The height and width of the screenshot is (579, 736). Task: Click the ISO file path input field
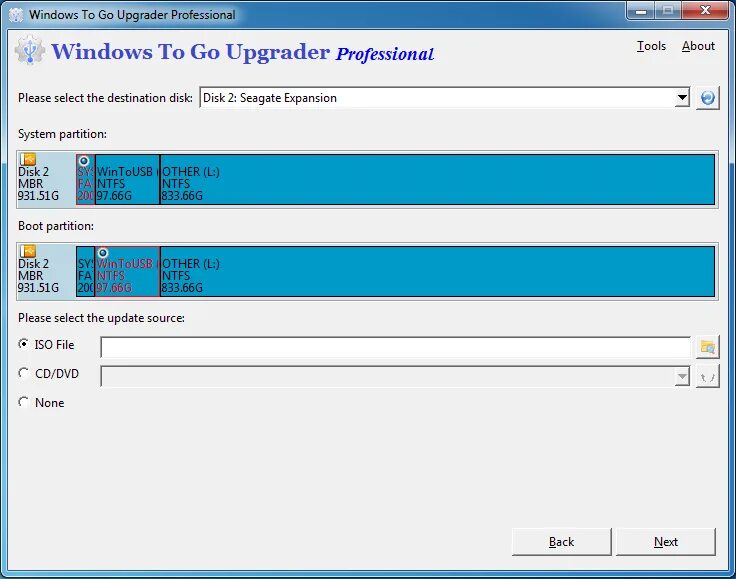point(395,347)
